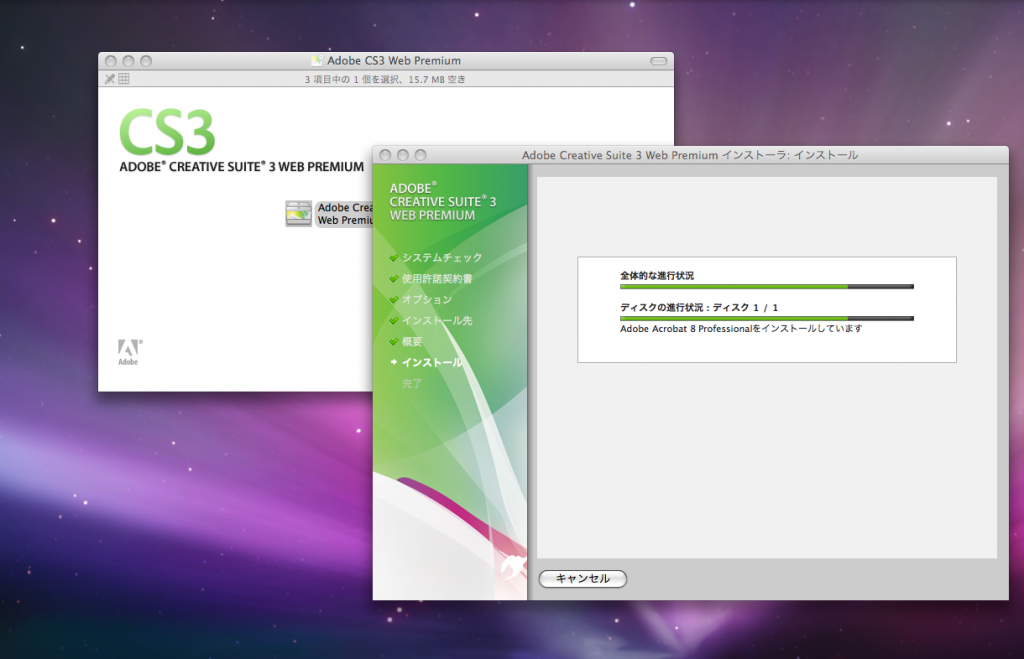The width and height of the screenshot is (1024, 659).
Task: Select the 概要 step in the installer sidebar
Action: tap(412, 342)
